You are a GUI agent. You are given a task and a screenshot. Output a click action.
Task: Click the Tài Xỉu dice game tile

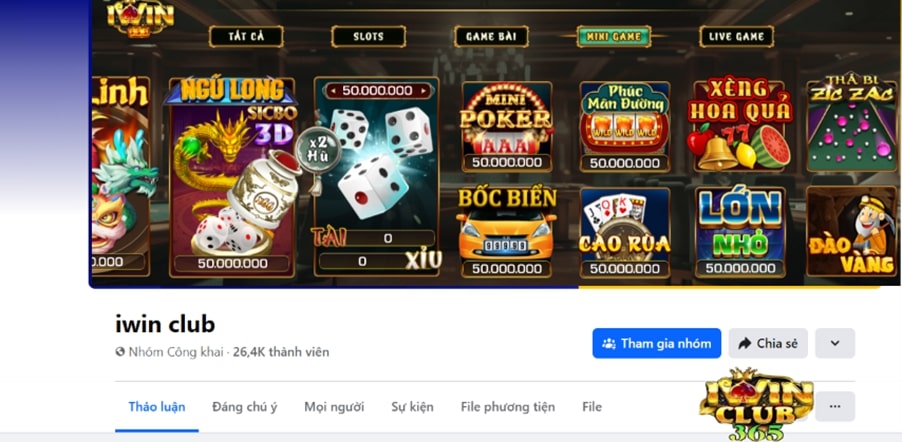(x=377, y=176)
